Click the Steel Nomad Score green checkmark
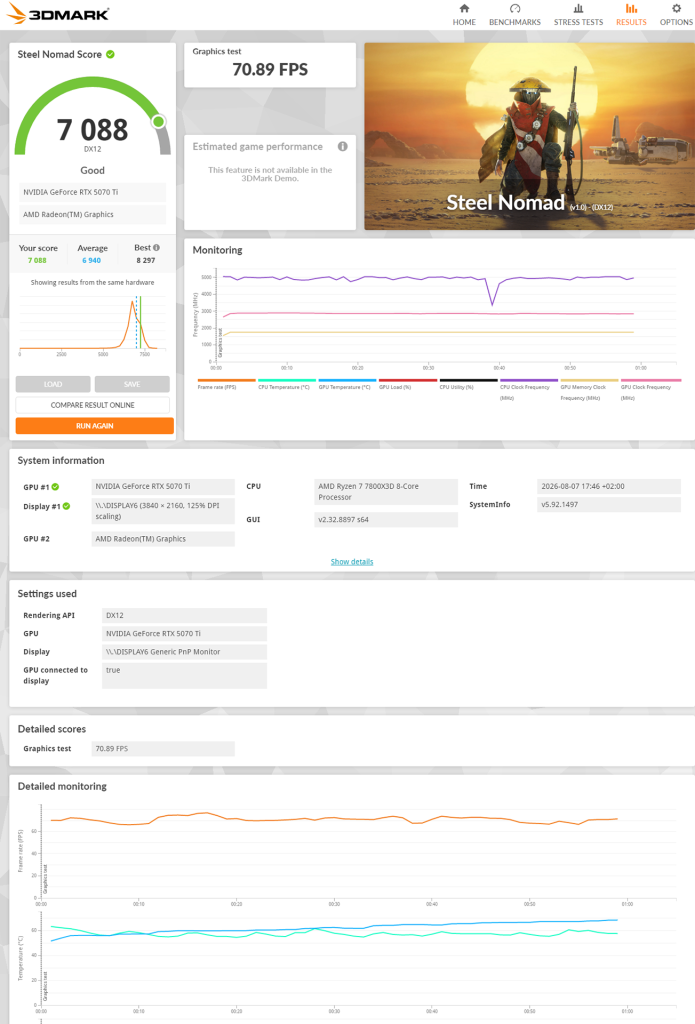This screenshot has height=1024, width=695. [110, 54]
